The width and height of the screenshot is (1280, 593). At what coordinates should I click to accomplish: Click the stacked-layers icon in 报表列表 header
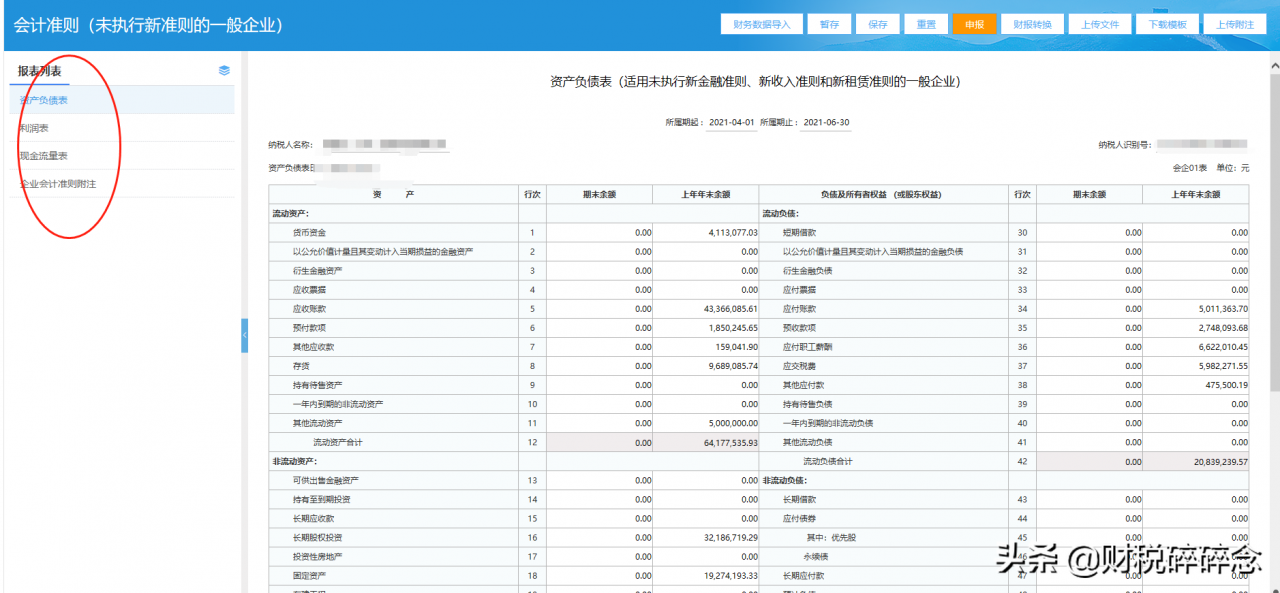(224, 70)
